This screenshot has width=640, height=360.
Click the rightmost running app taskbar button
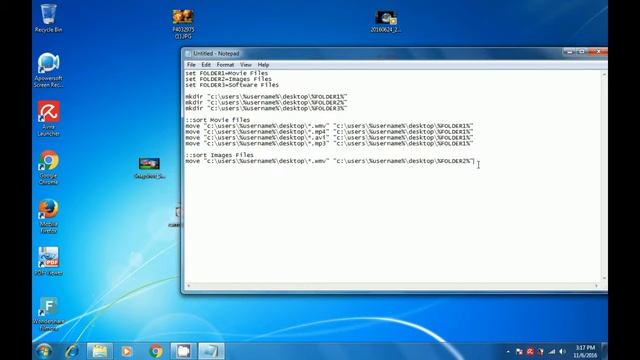(x=211, y=351)
